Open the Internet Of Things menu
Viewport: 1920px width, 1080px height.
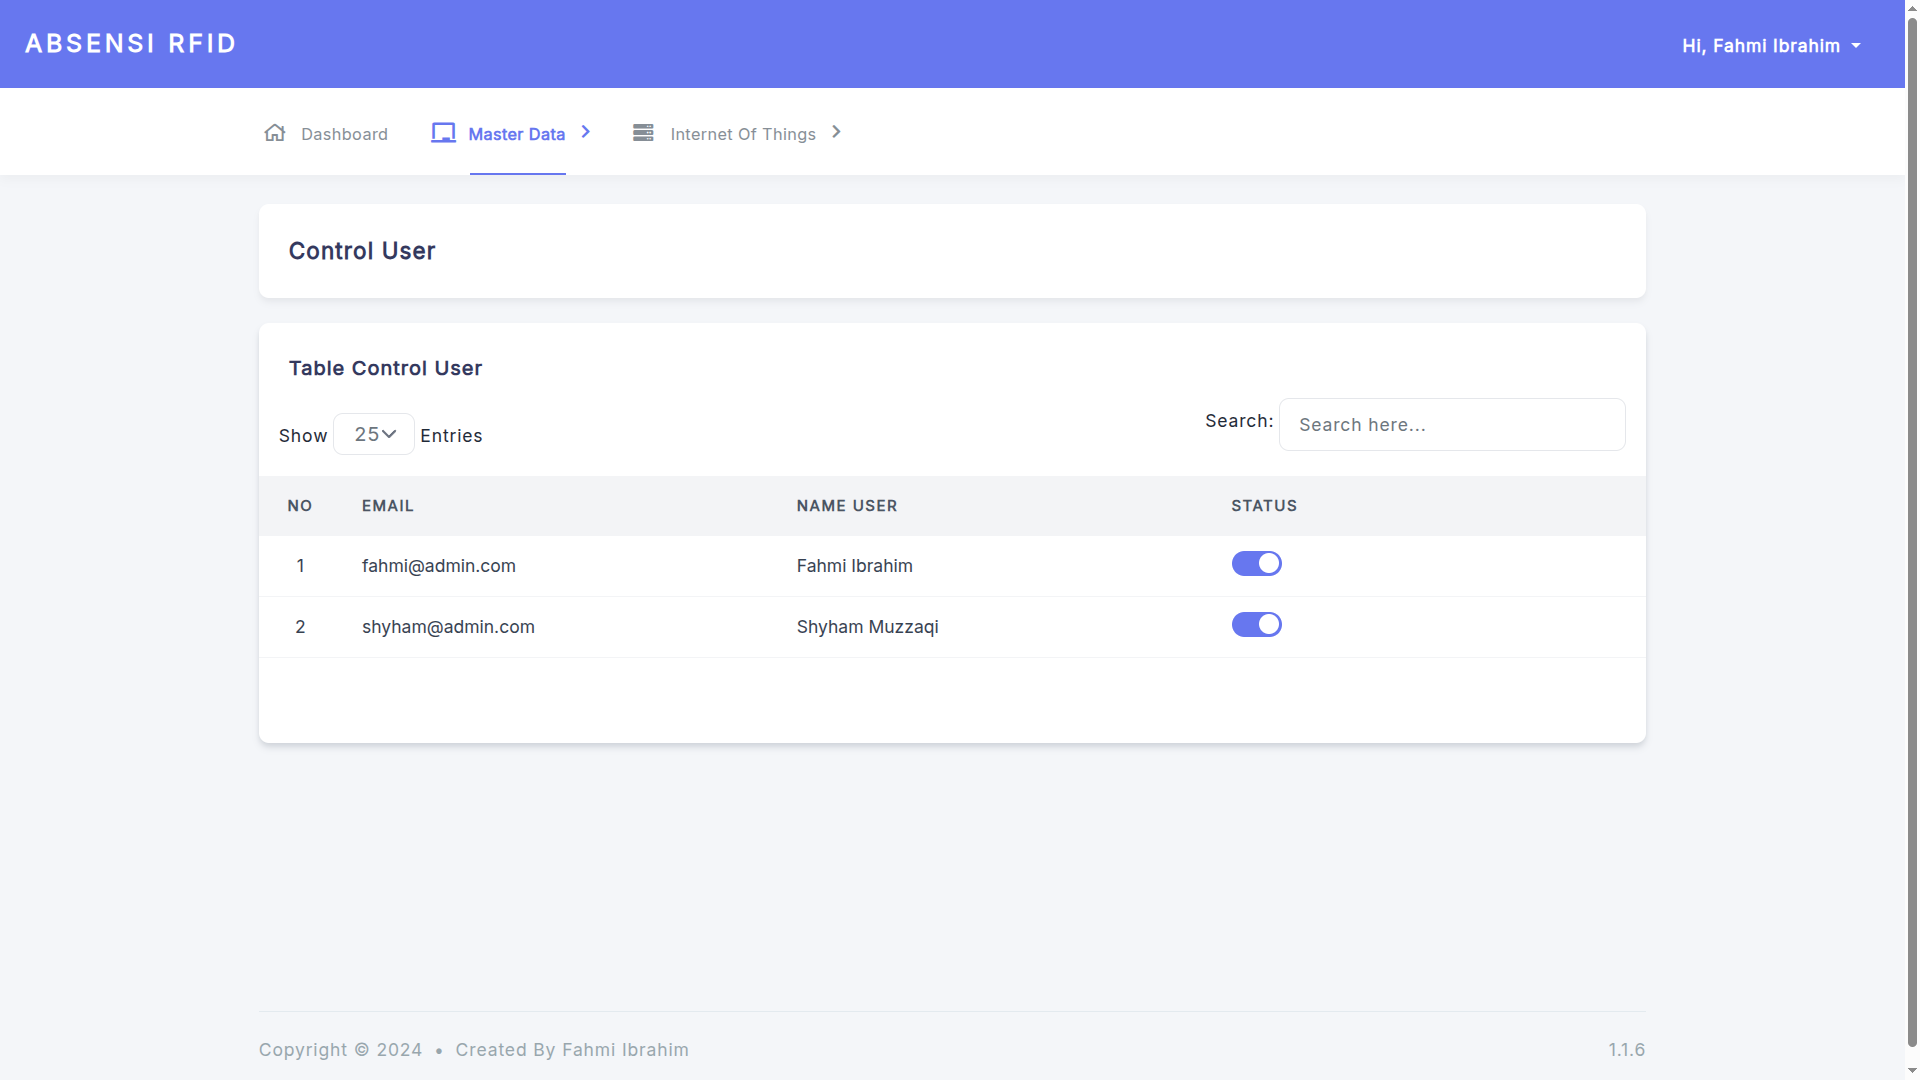coord(743,134)
